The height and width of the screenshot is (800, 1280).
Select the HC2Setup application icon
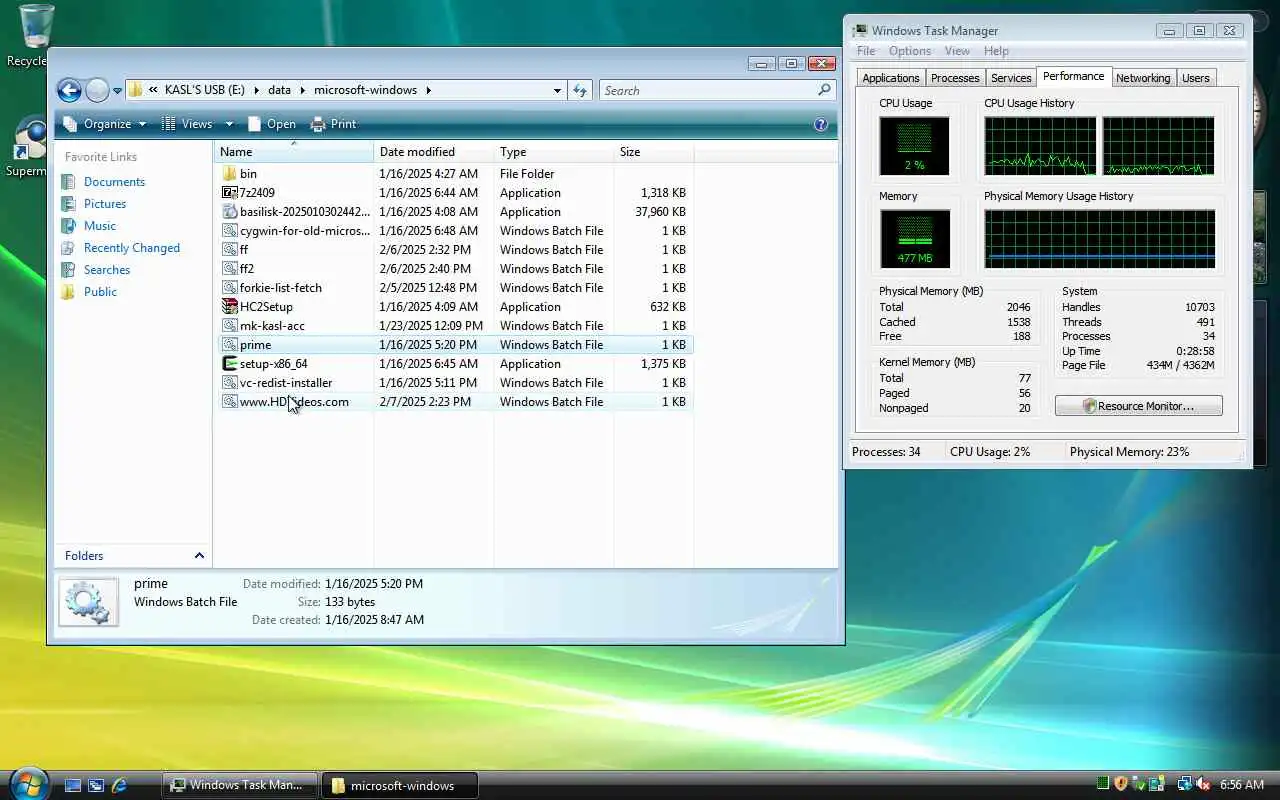[x=229, y=307]
